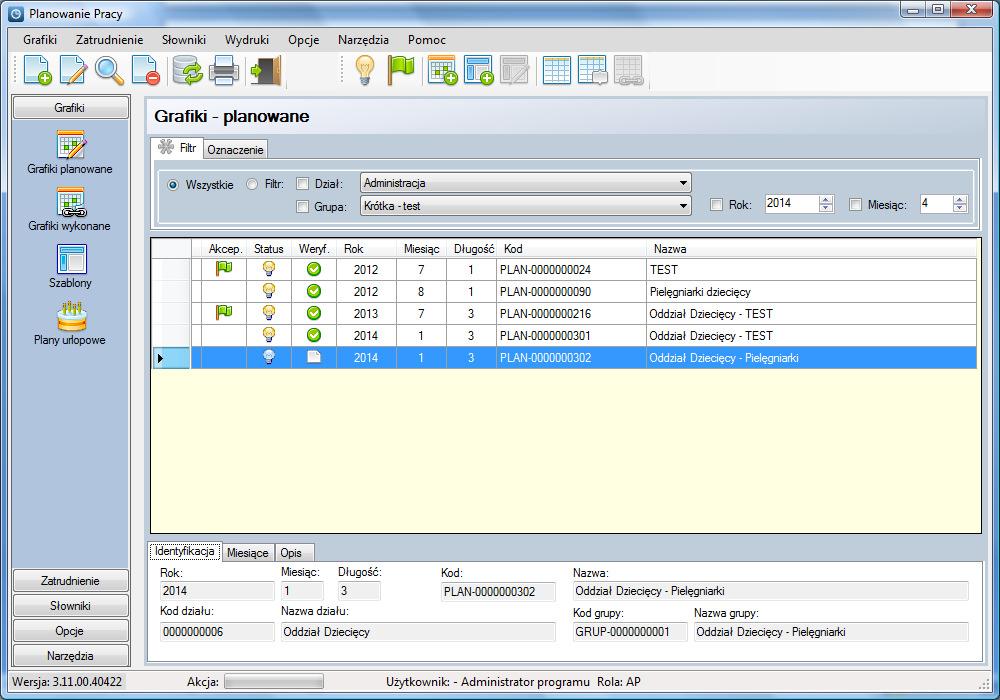Image resolution: width=1000 pixels, height=700 pixels.
Task: Click the exit door toolbar icon
Action: [x=265, y=70]
